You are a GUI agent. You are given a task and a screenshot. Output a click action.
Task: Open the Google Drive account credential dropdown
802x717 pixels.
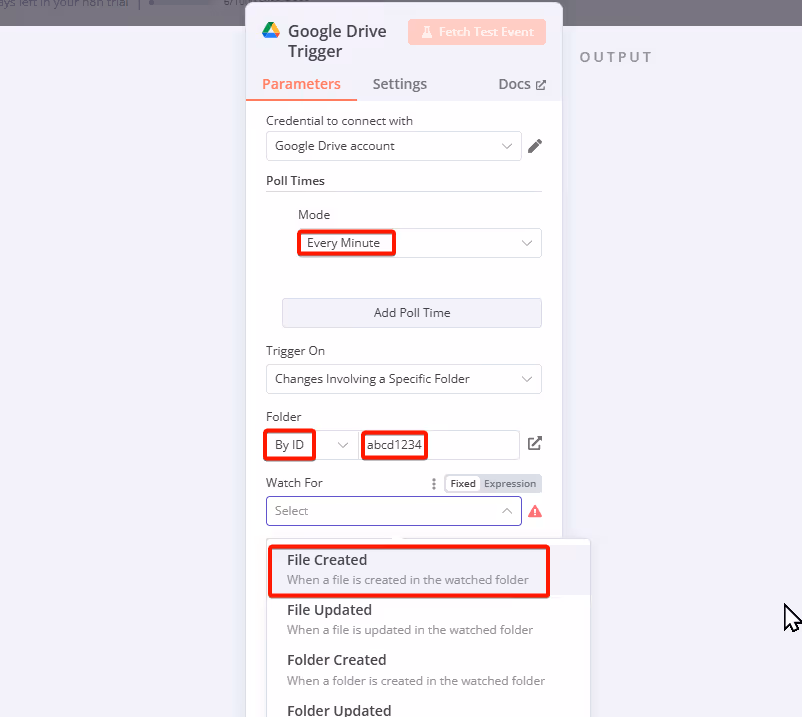tap(394, 146)
